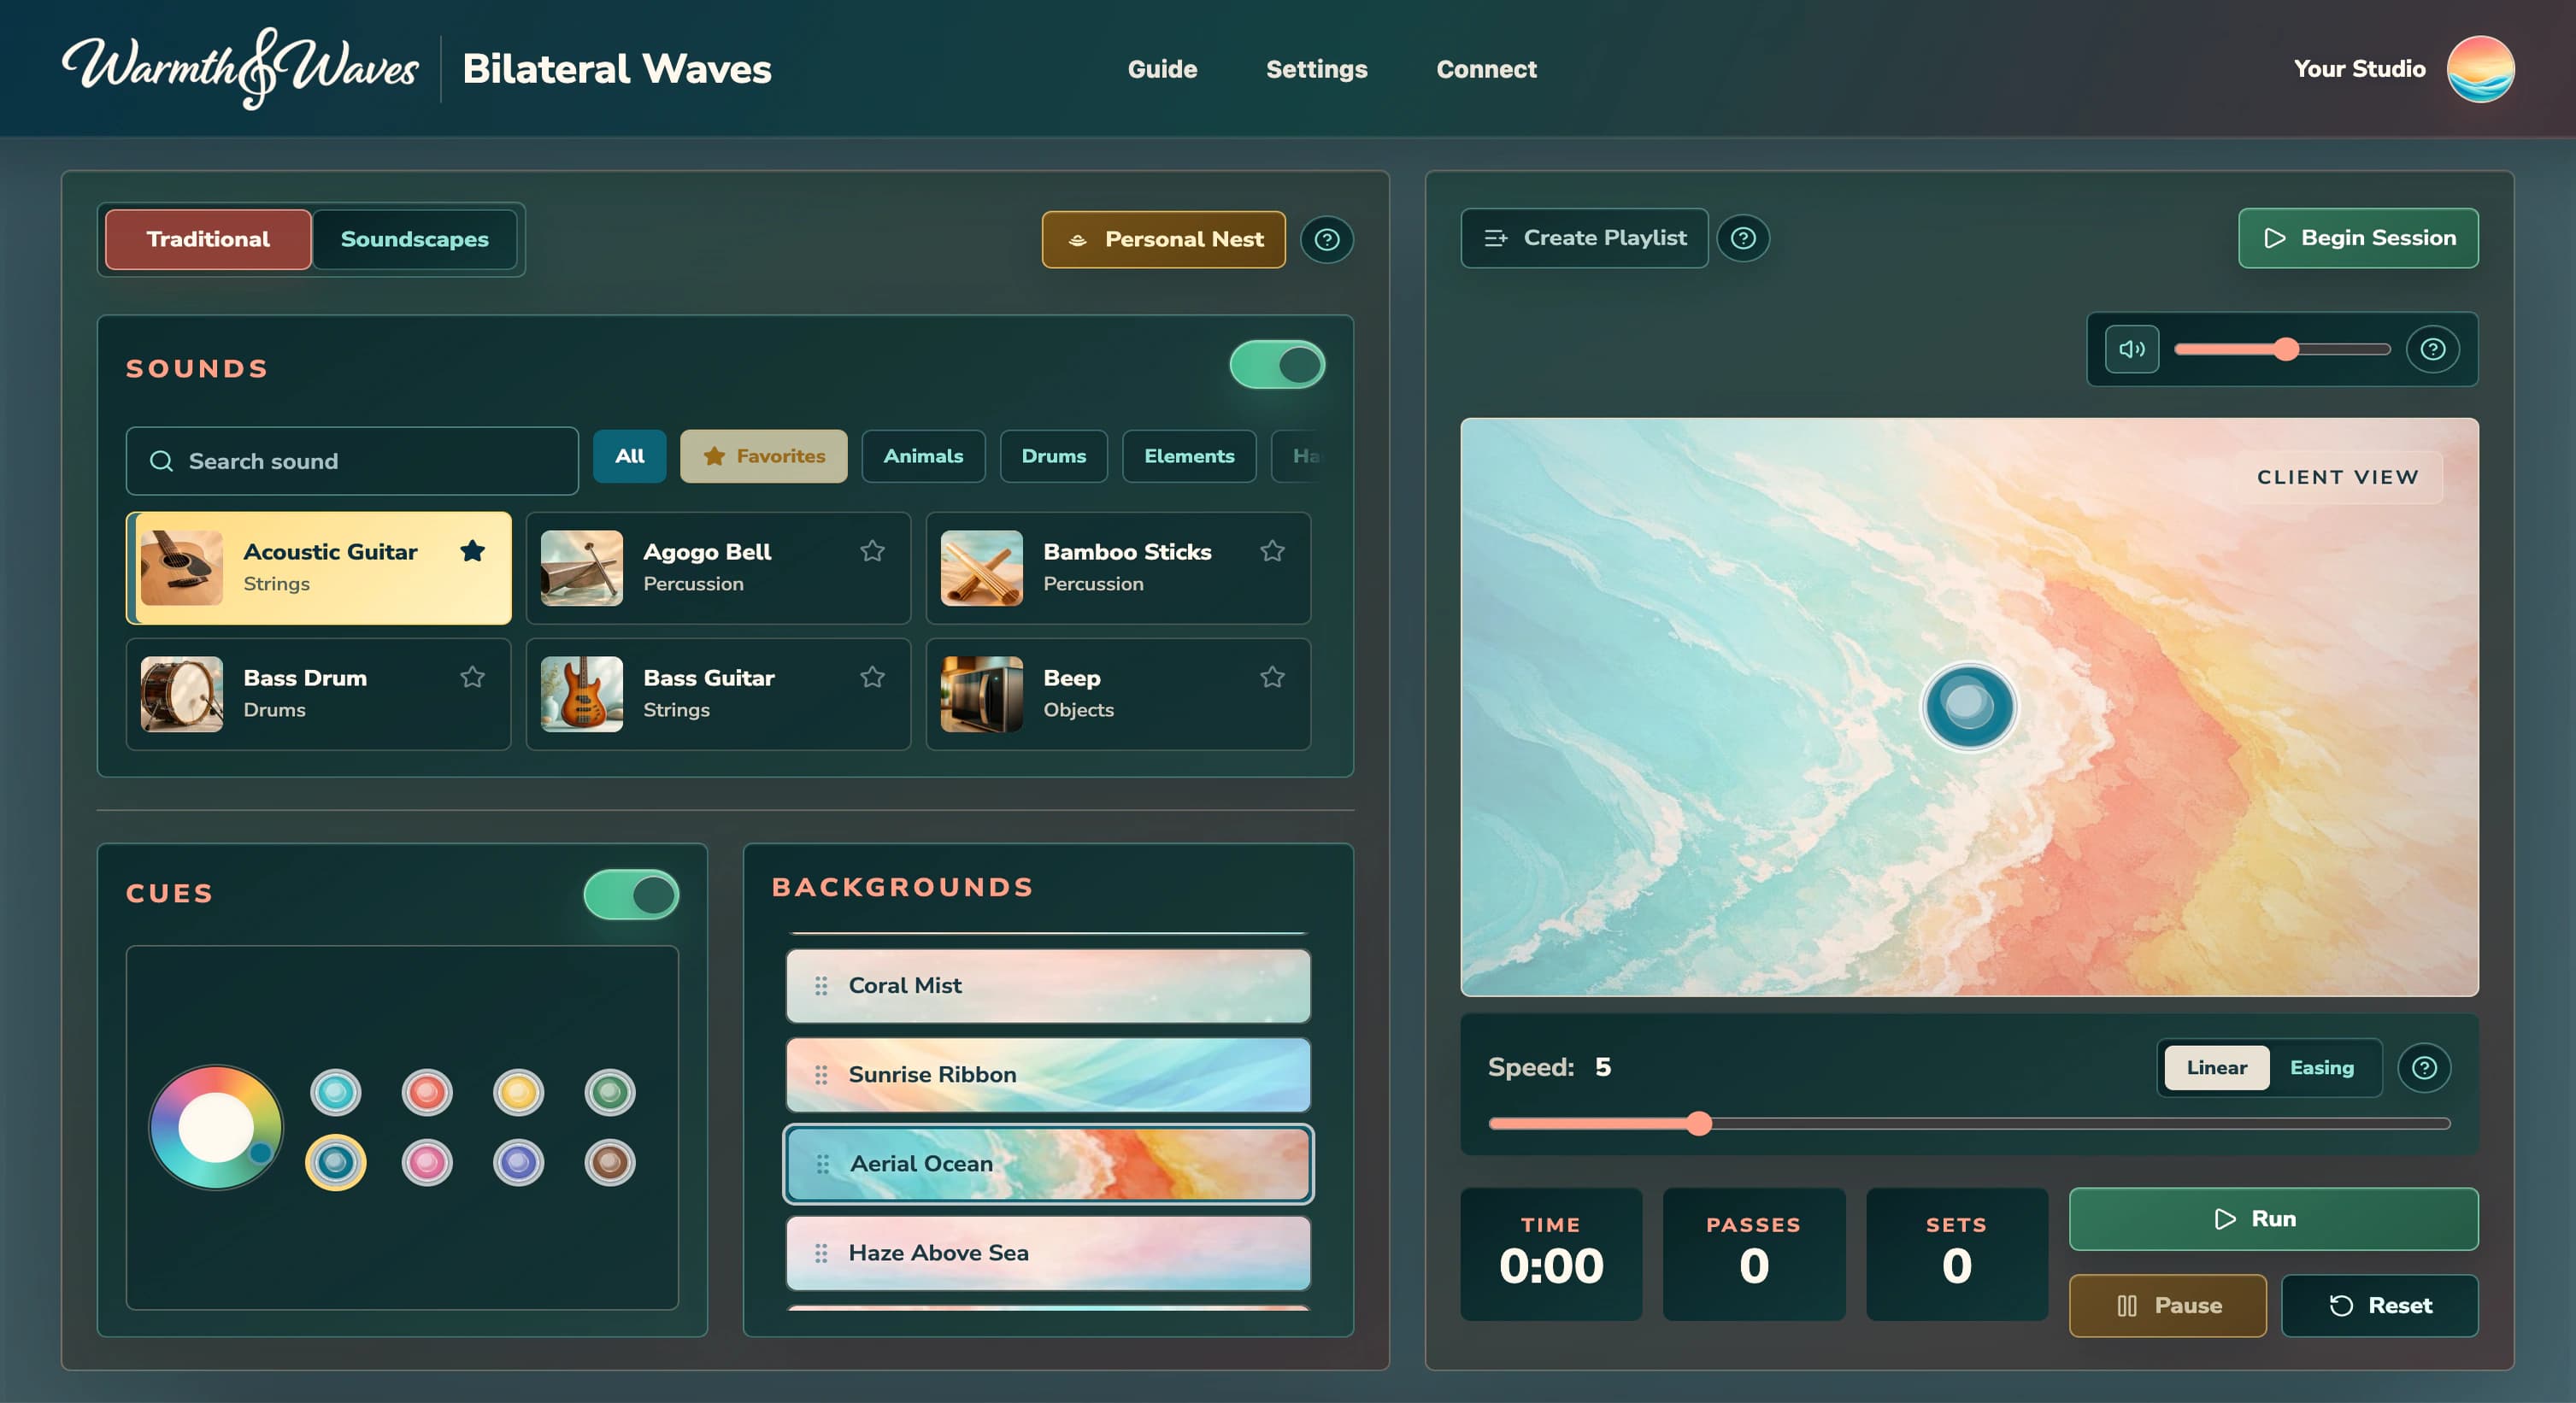This screenshot has height=1403, width=2576.
Task: Select the Acoustic Guitar sound card
Action: 319,568
